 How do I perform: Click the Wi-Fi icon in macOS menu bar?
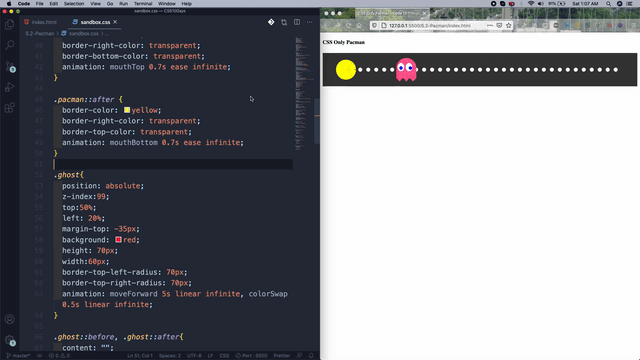click(531, 4)
